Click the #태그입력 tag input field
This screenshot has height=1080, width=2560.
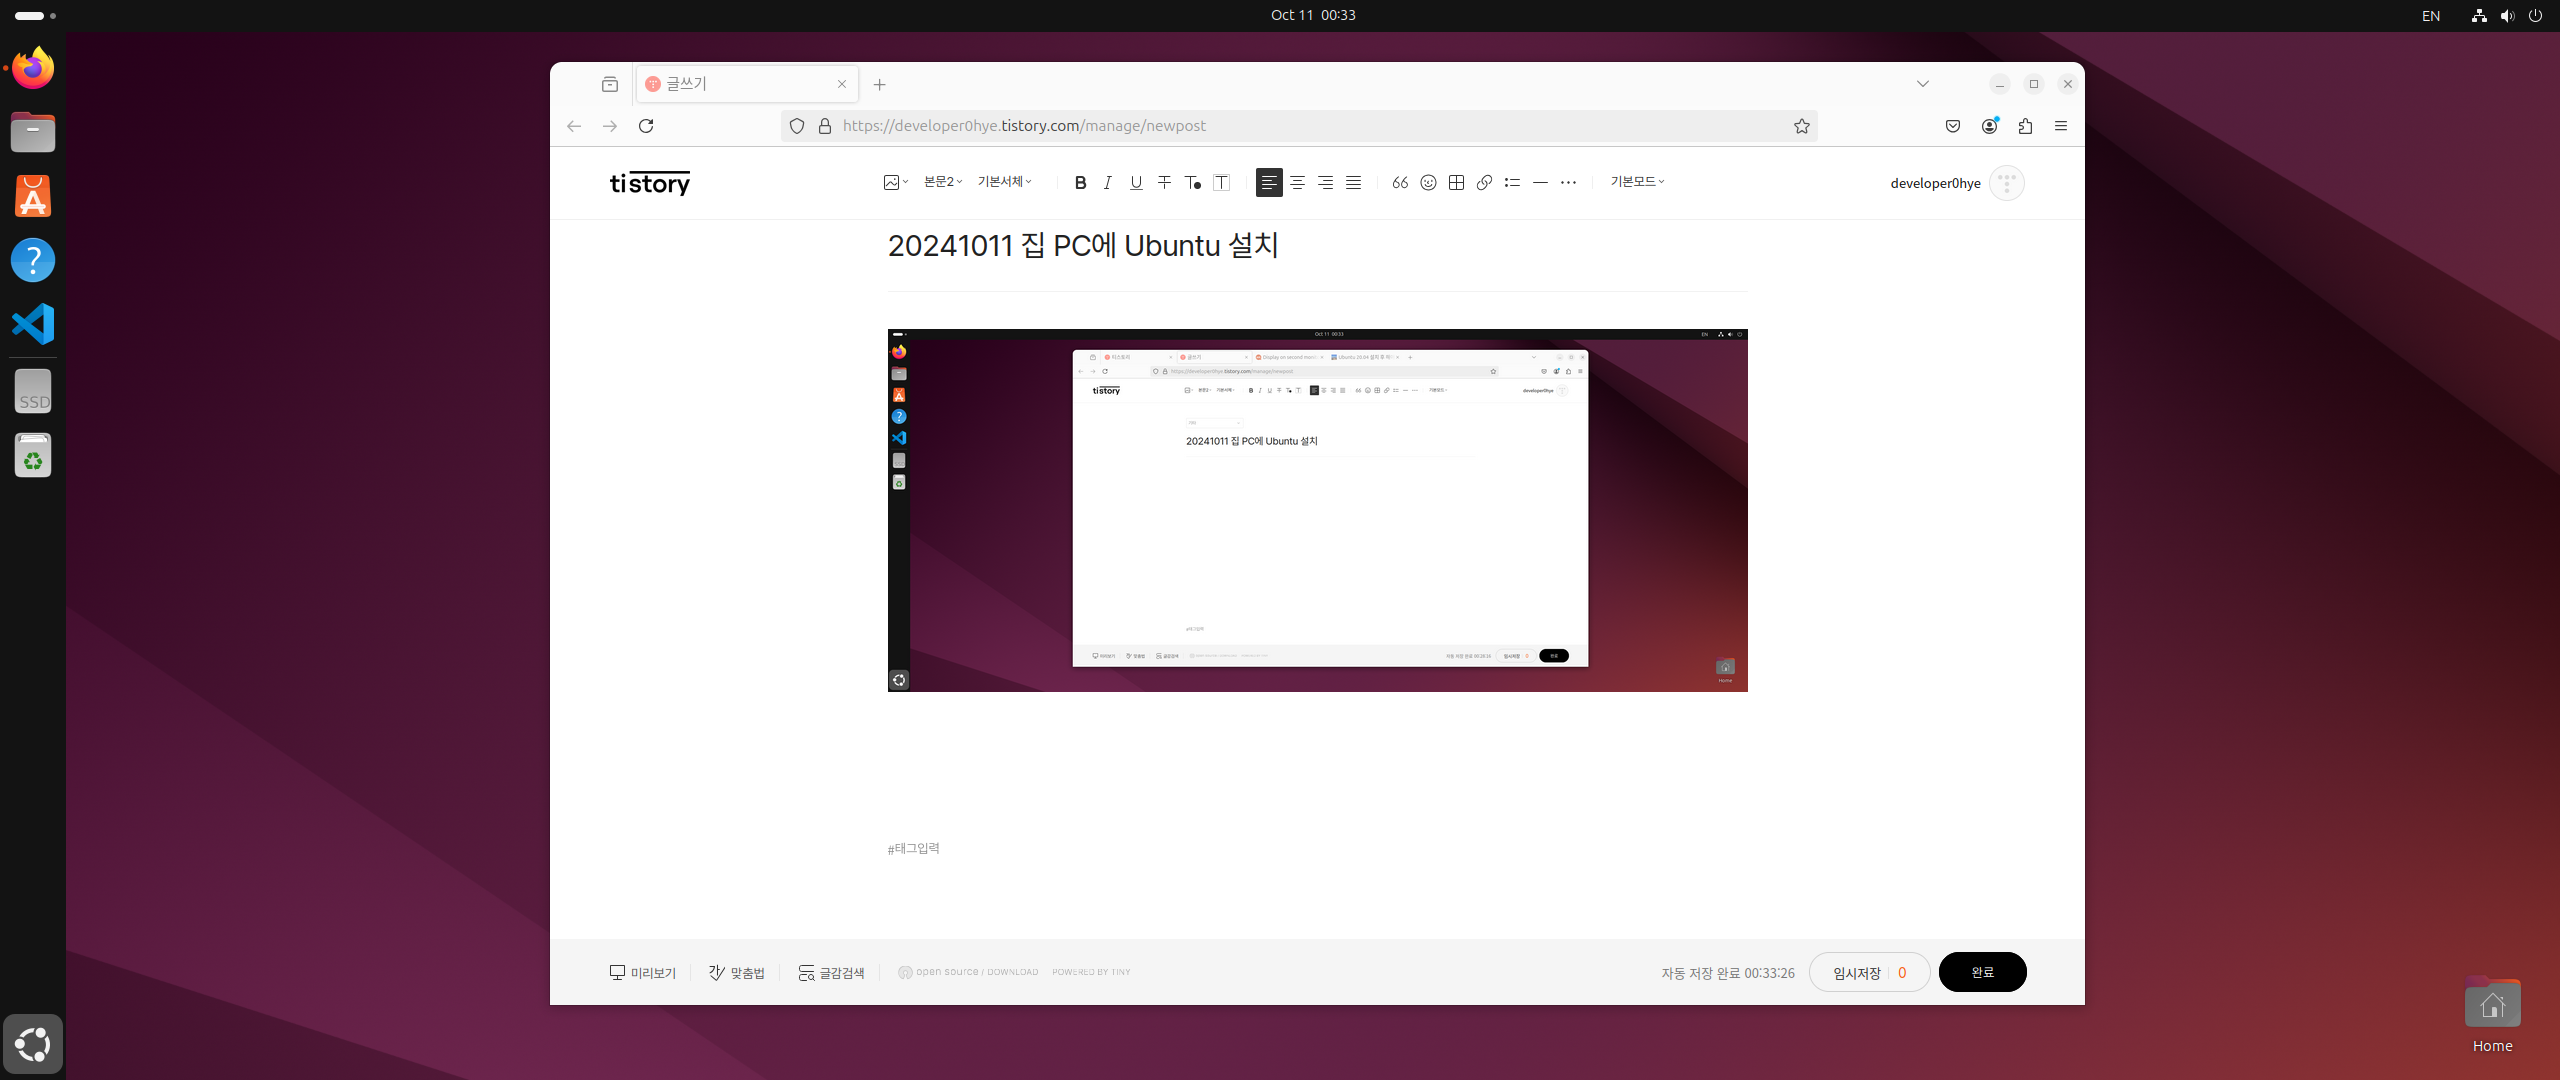(x=914, y=849)
